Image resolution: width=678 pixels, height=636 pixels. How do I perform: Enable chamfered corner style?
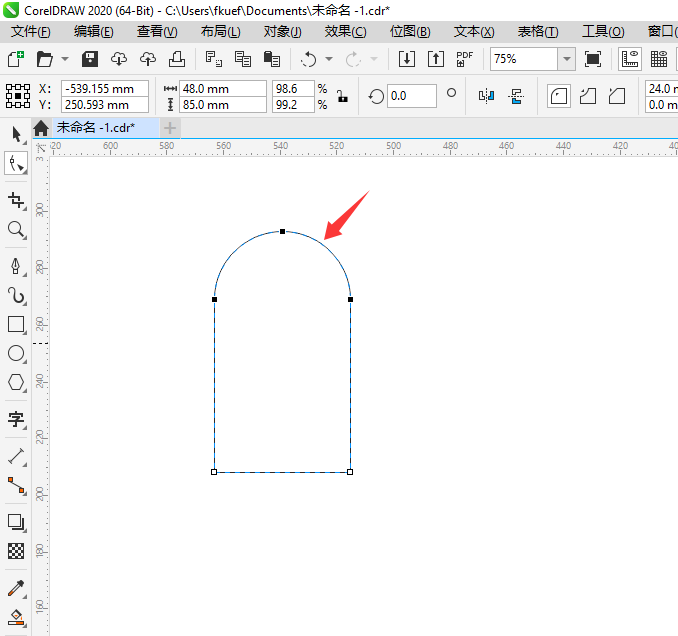[617, 96]
